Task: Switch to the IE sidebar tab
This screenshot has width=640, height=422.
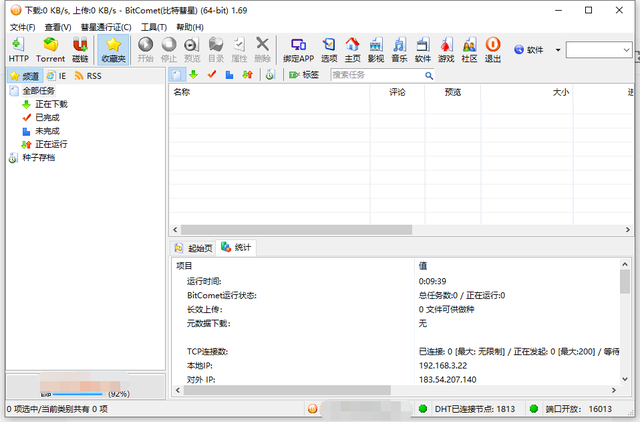Action: coord(56,76)
